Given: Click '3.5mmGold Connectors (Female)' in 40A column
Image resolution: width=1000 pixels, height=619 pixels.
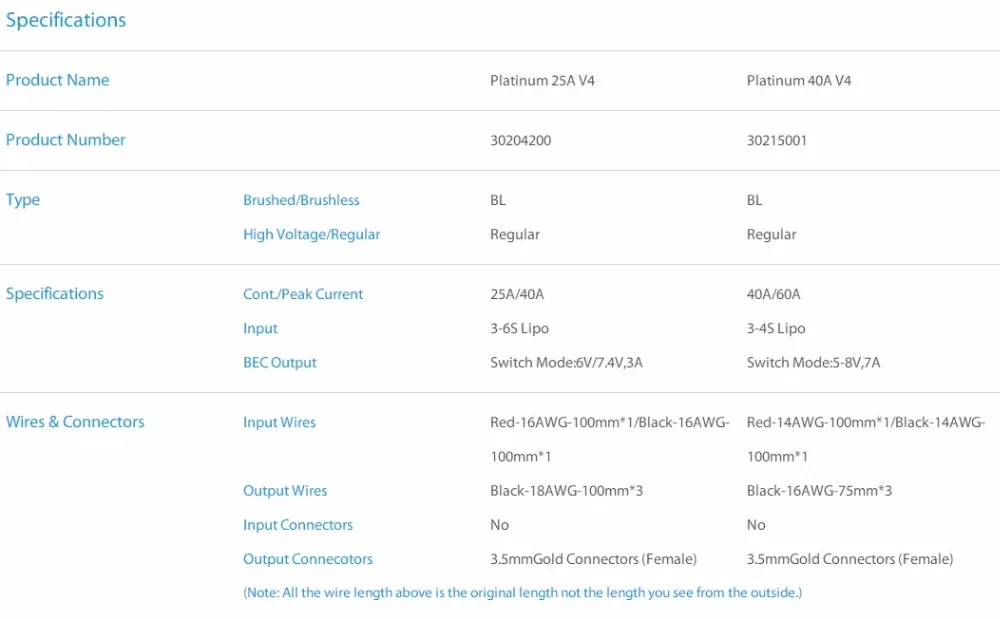Looking at the screenshot, I should click(x=849, y=559).
